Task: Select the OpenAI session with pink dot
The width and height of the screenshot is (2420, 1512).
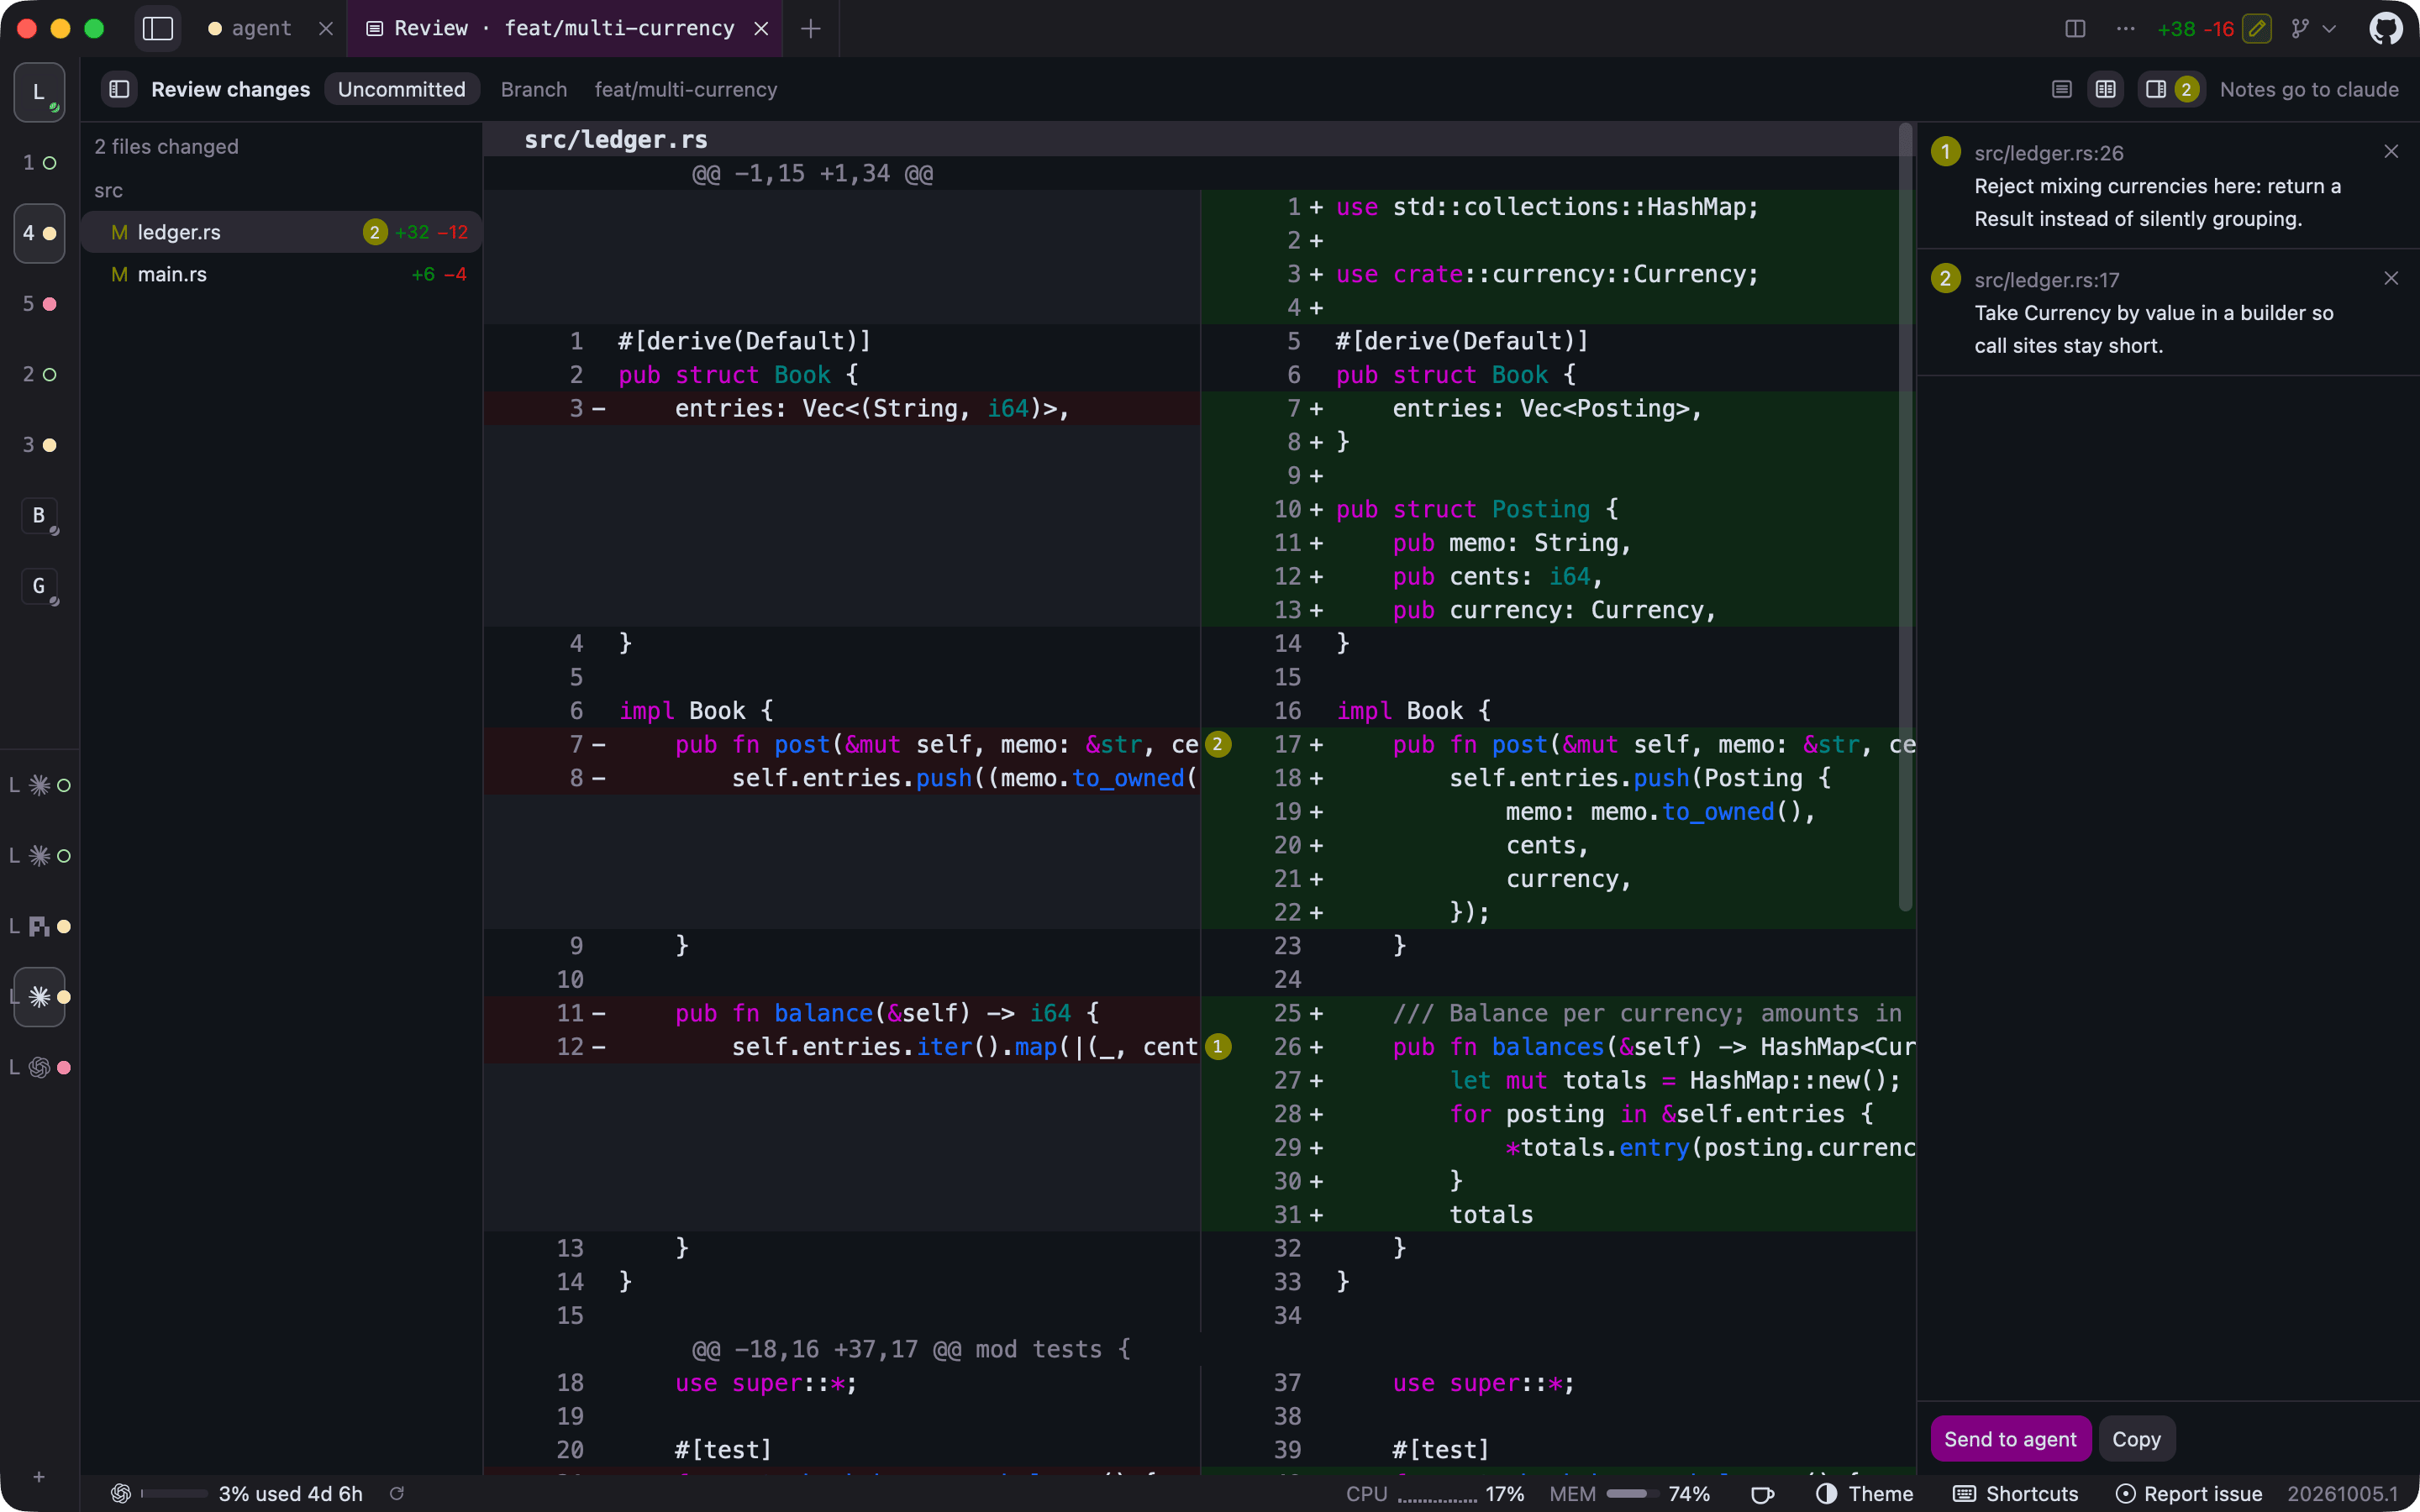Action: point(40,1067)
